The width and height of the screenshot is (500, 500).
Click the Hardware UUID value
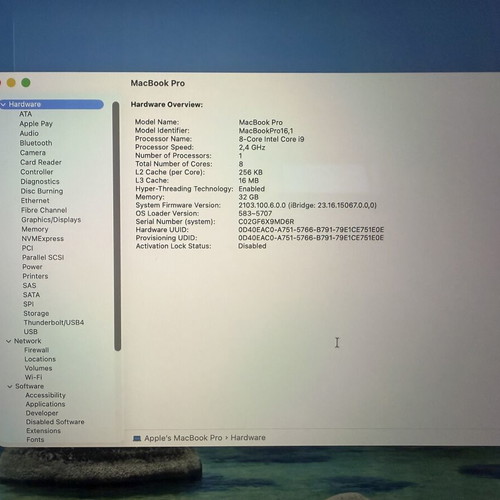pyautogui.click(x=311, y=230)
